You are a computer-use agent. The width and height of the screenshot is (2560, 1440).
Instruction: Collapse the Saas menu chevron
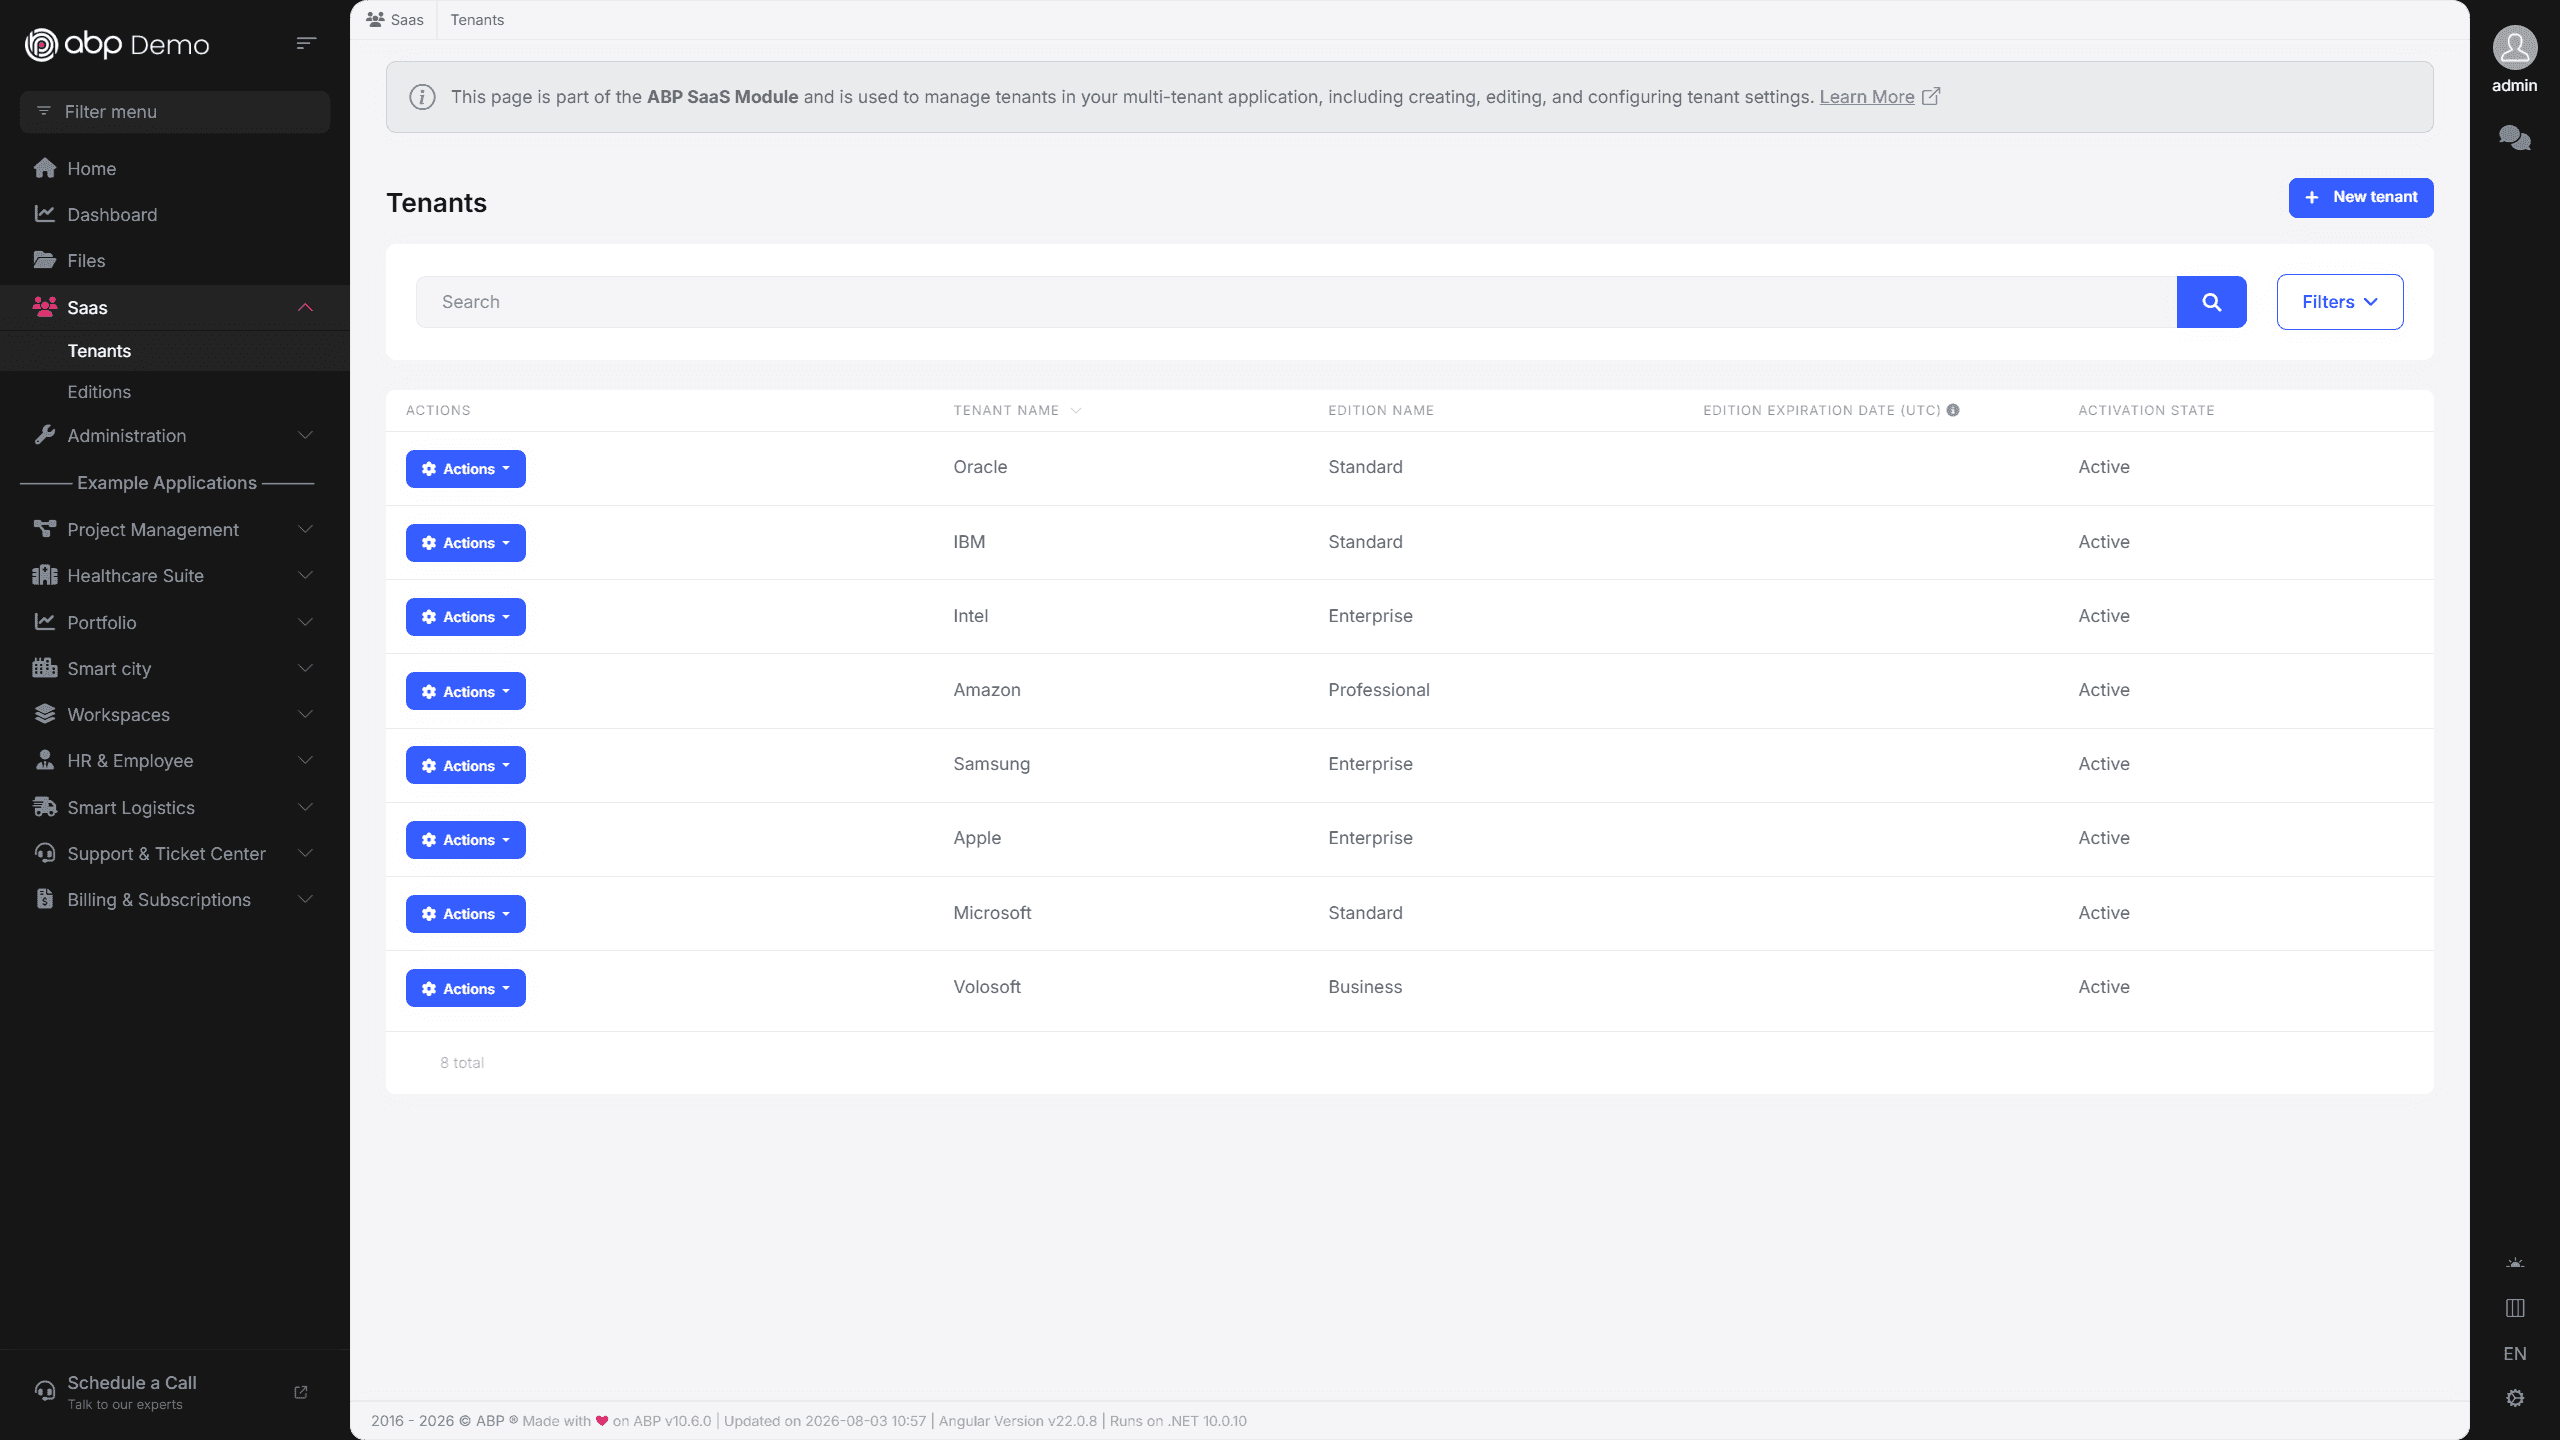point(306,307)
